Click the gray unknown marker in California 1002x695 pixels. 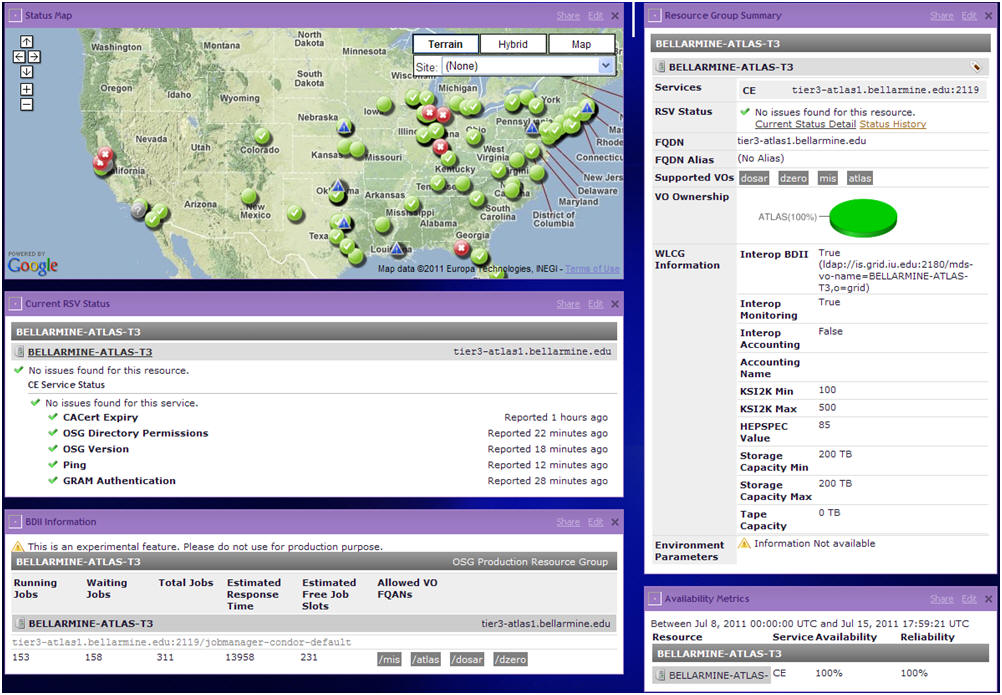coord(139,209)
